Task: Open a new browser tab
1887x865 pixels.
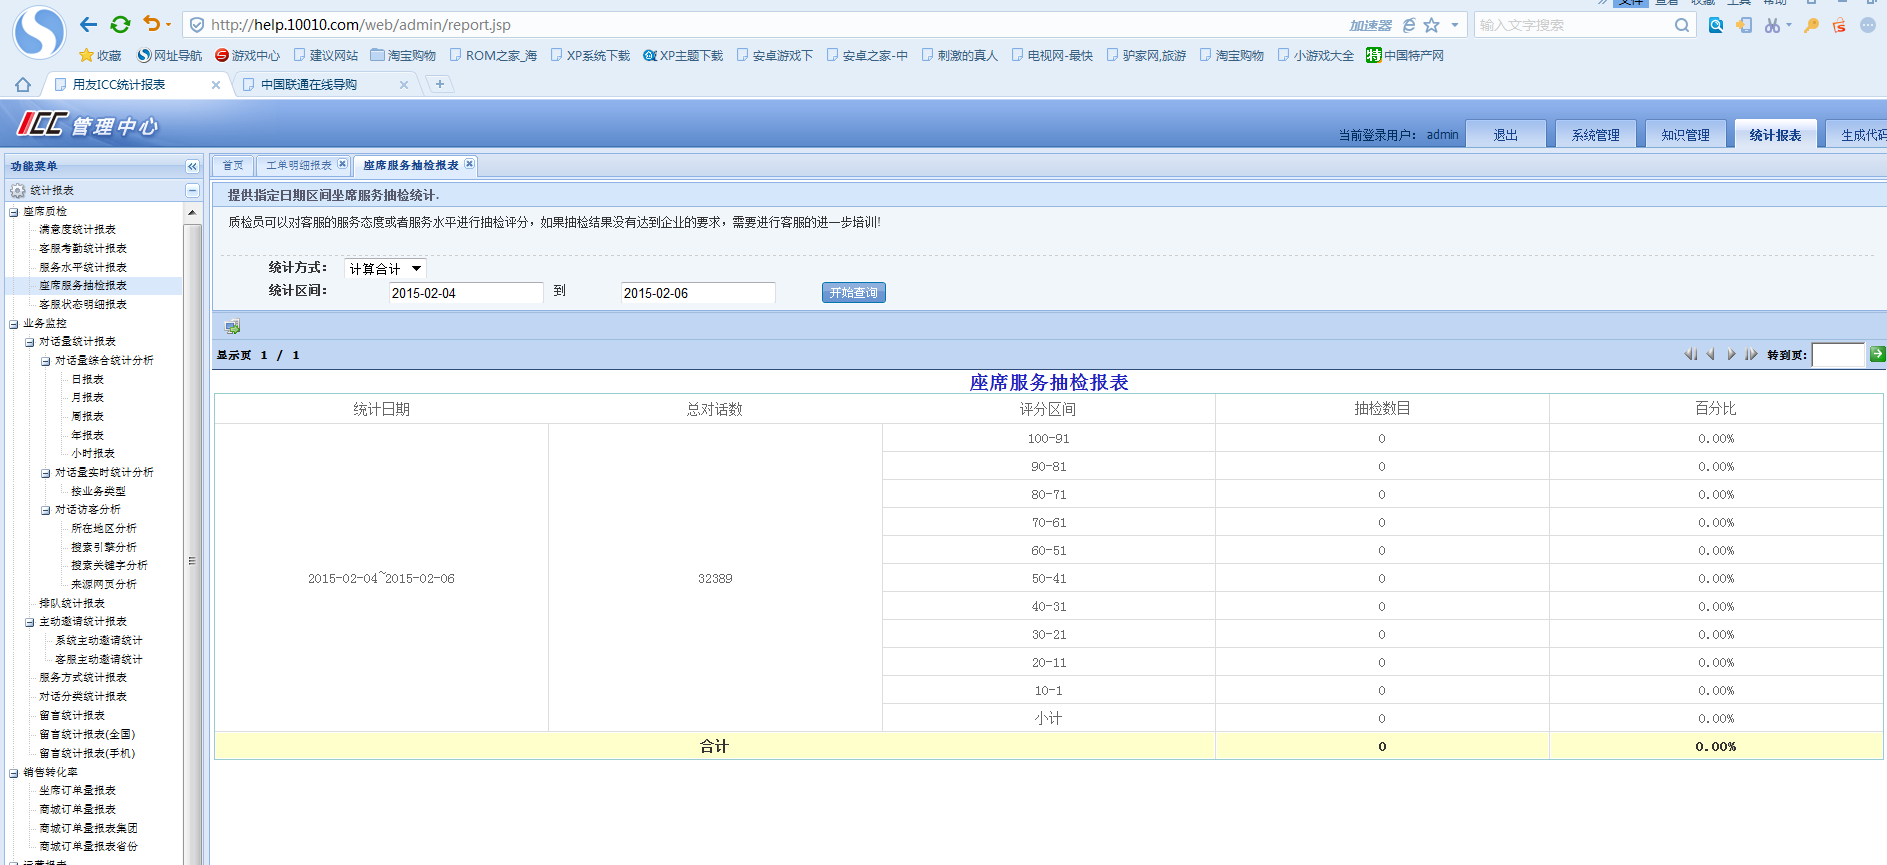Action: click(439, 84)
